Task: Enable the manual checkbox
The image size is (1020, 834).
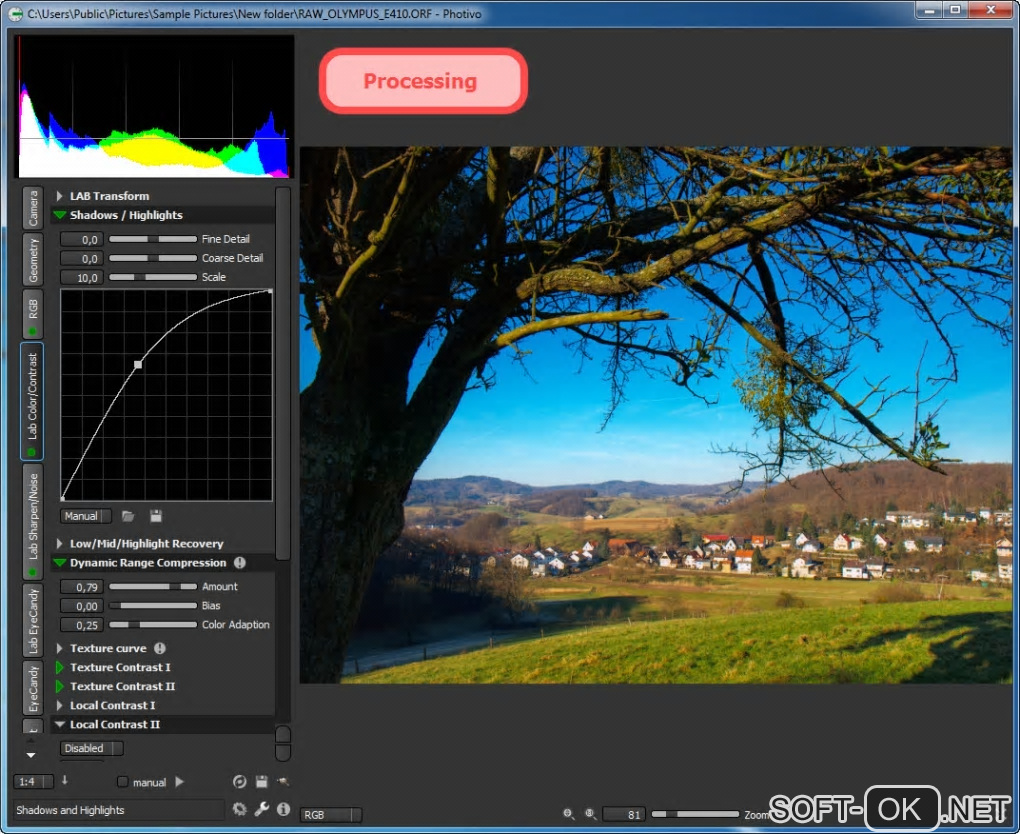Action: point(122,782)
